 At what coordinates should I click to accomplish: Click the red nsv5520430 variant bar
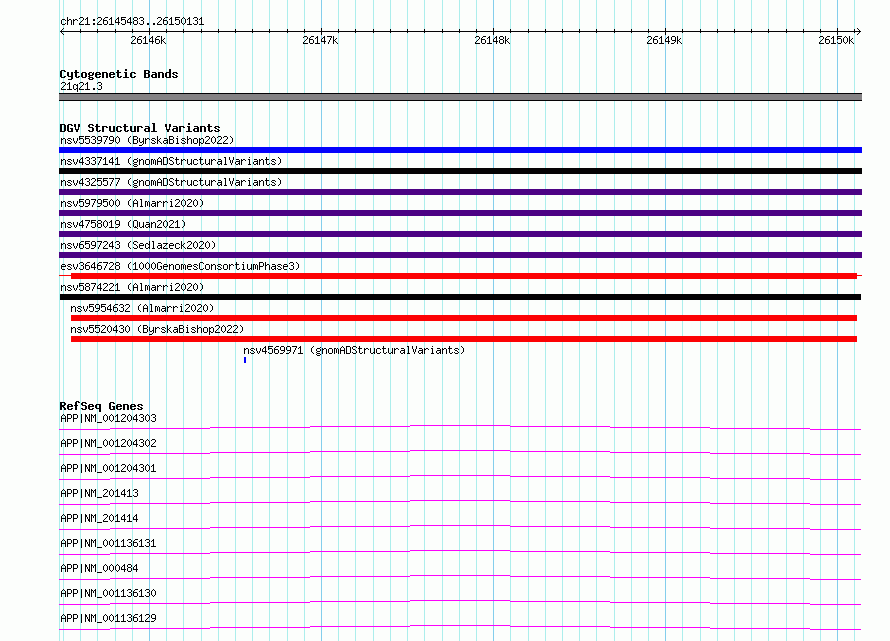464,339
